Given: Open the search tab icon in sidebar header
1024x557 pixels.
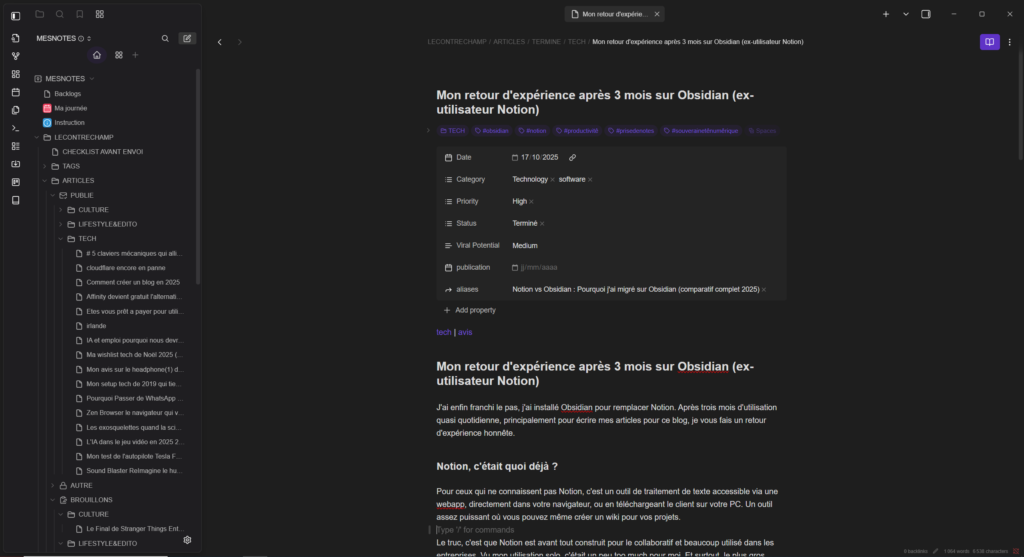Looking at the screenshot, I should pyautogui.click(x=59, y=14).
